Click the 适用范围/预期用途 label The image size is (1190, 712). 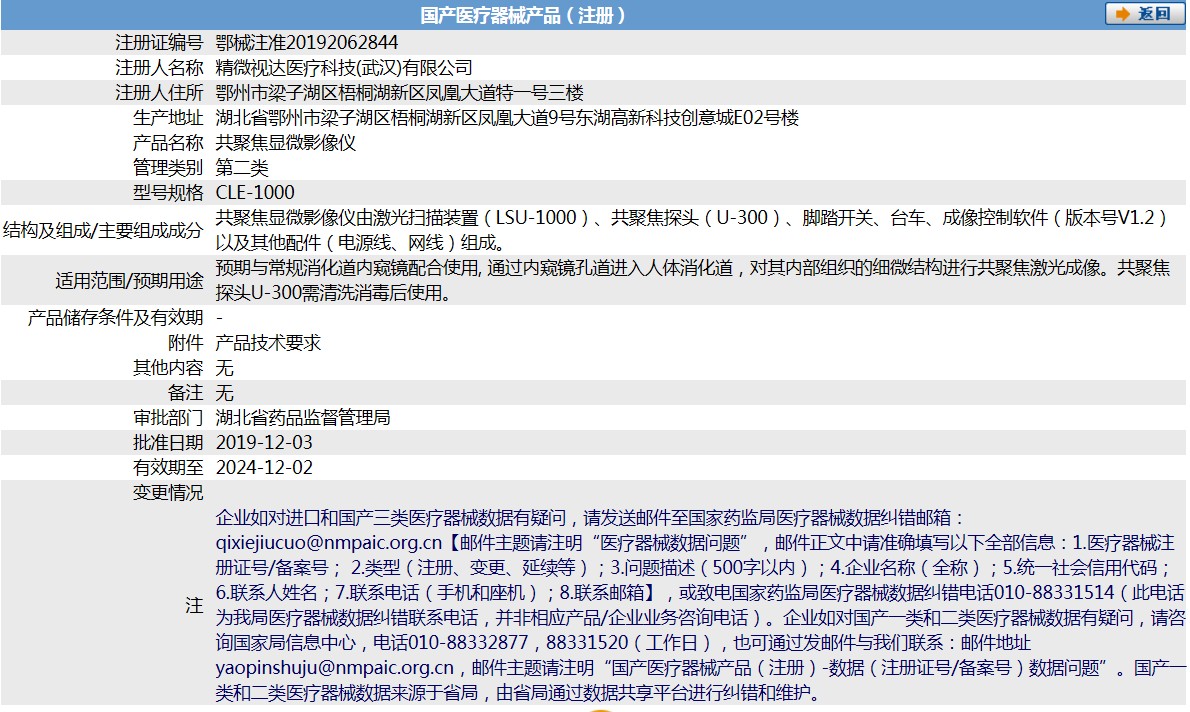(129, 281)
